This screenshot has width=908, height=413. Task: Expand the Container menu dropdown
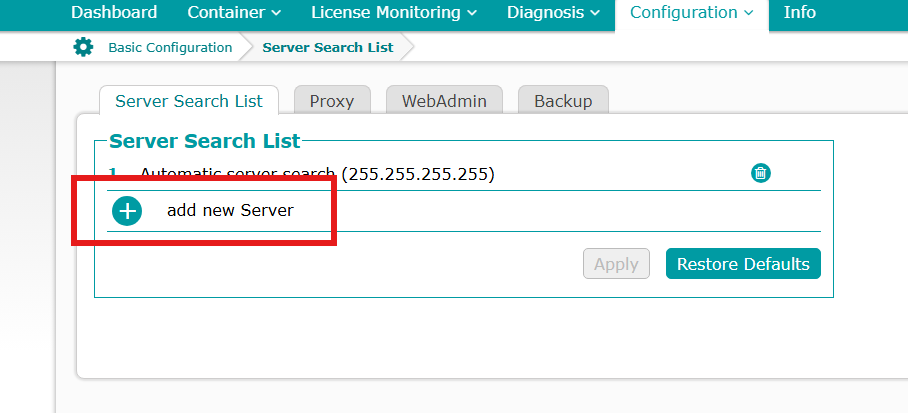click(234, 13)
